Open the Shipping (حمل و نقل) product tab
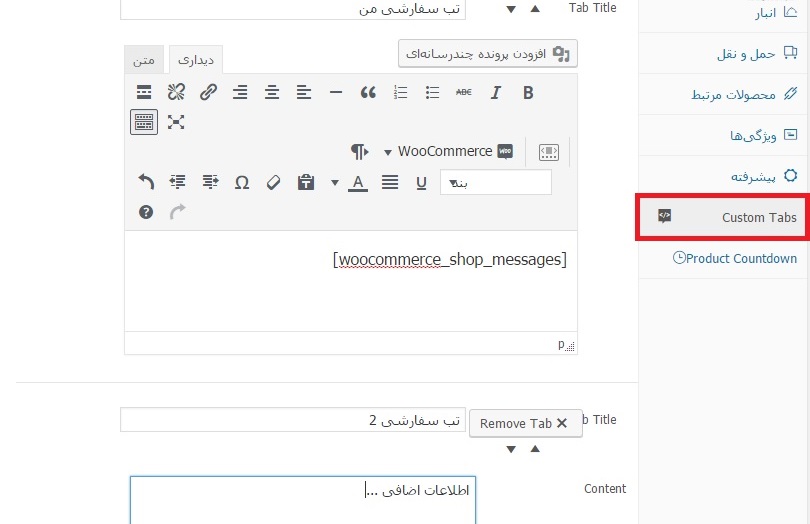 tap(724, 53)
